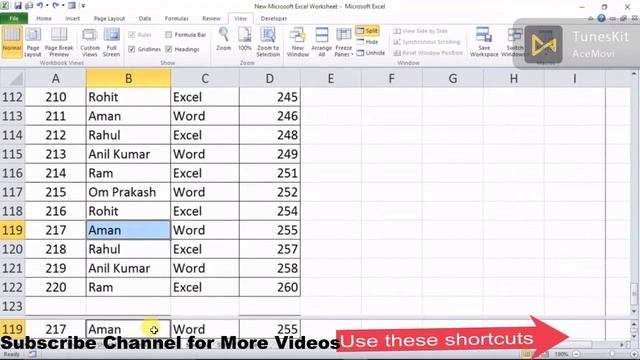Image resolution: width=640 pixels, height=360 pixels.
Task: Switch to the Home tab
Action: tap(44, 18)
